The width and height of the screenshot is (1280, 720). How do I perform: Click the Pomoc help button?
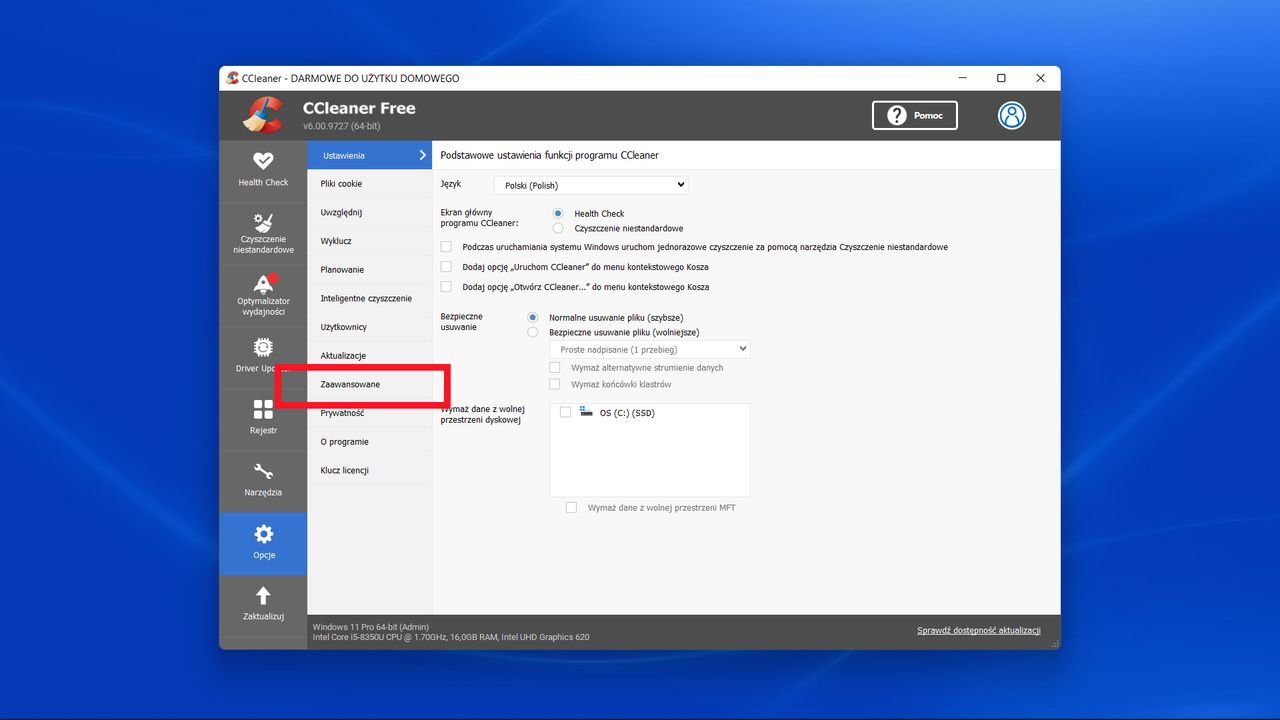pyautogui.click(x=914, y=115)
